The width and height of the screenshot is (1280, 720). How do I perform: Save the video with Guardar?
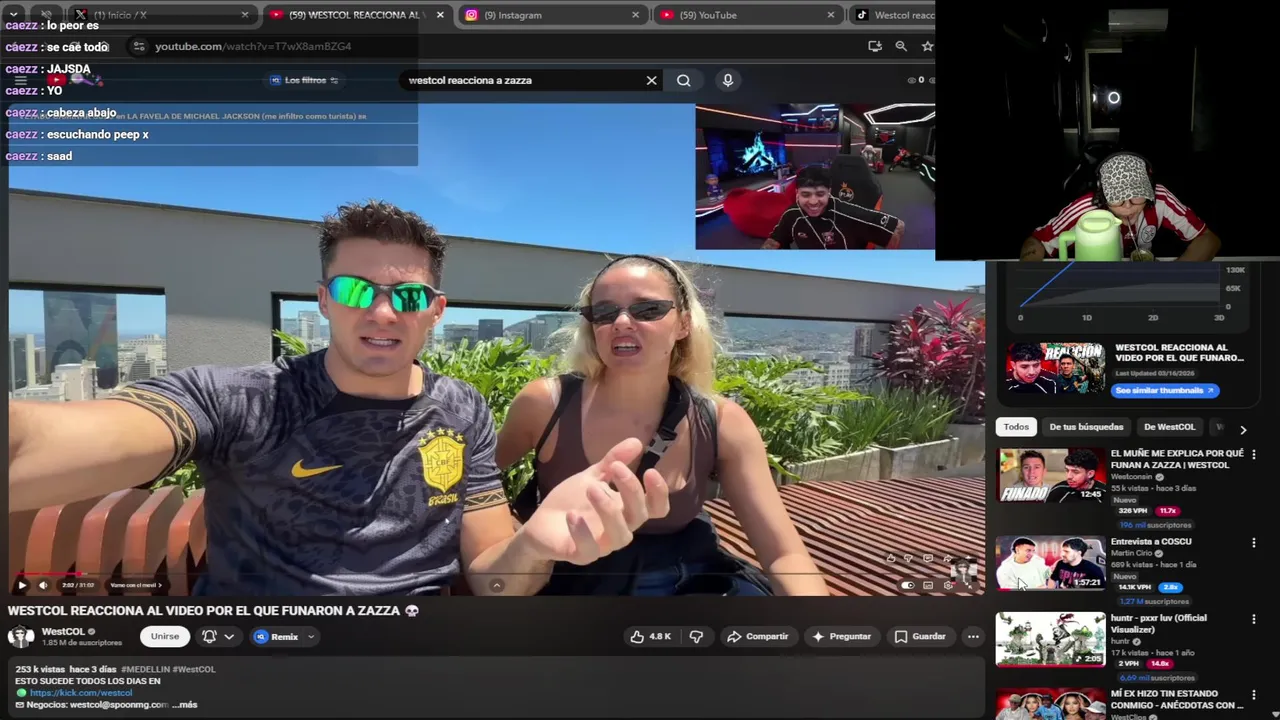pos(920,636)
